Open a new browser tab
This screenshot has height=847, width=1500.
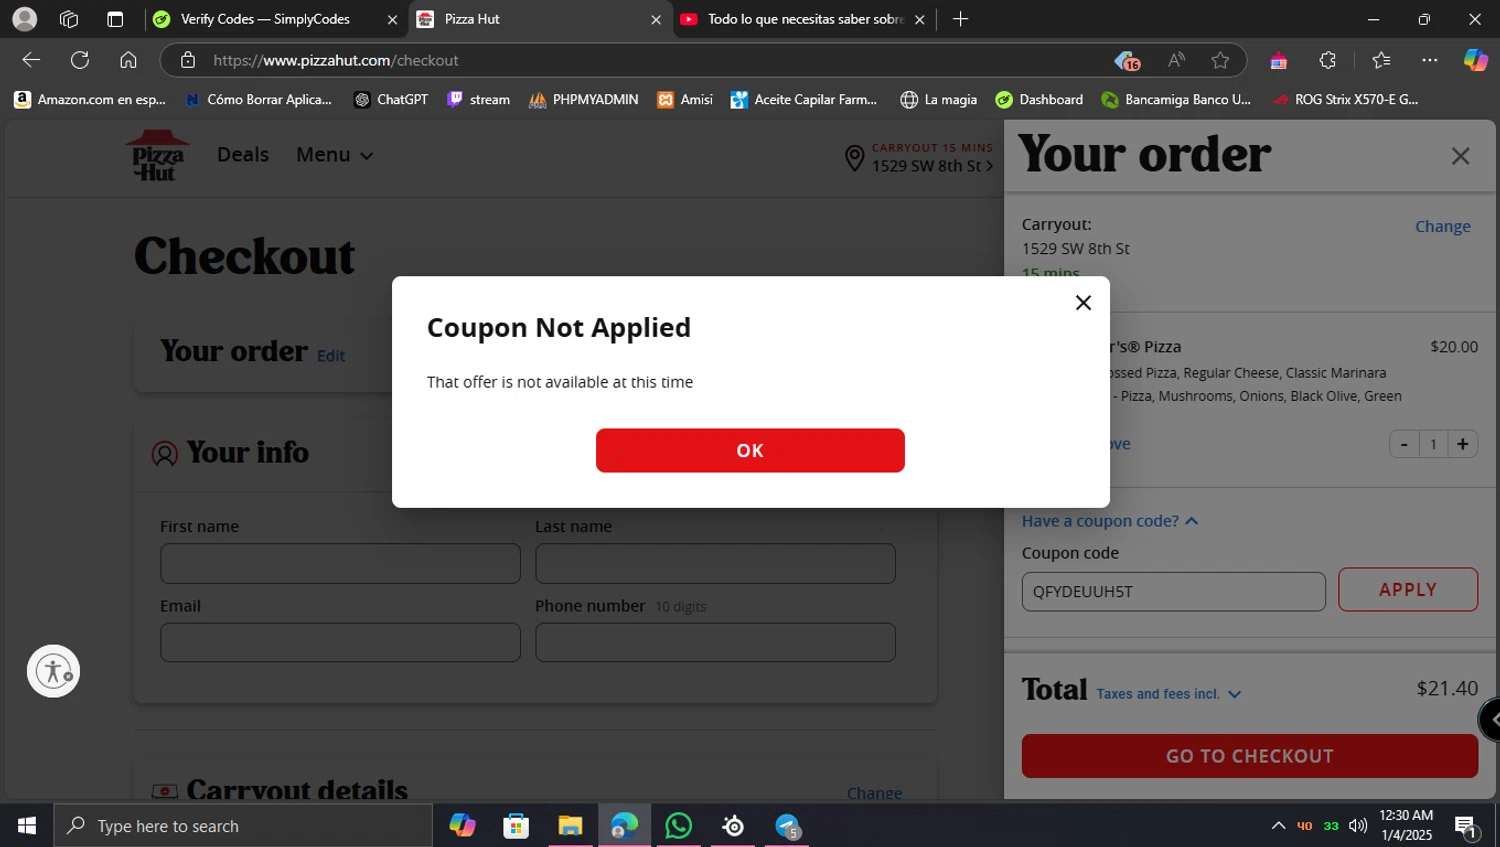960,19
